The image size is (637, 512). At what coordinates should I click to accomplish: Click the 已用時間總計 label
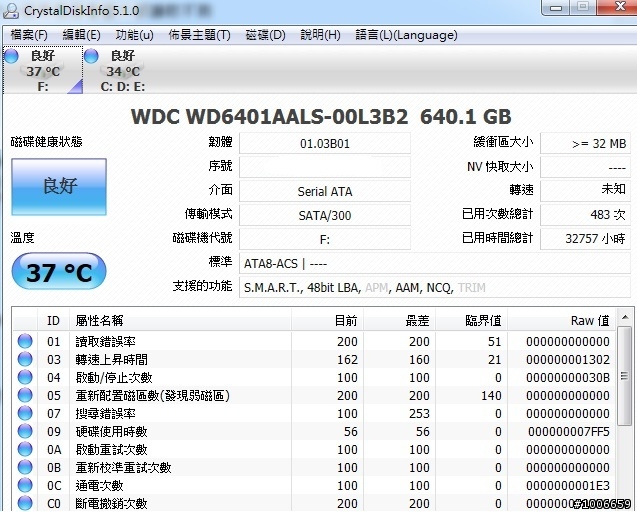point(497,238)
